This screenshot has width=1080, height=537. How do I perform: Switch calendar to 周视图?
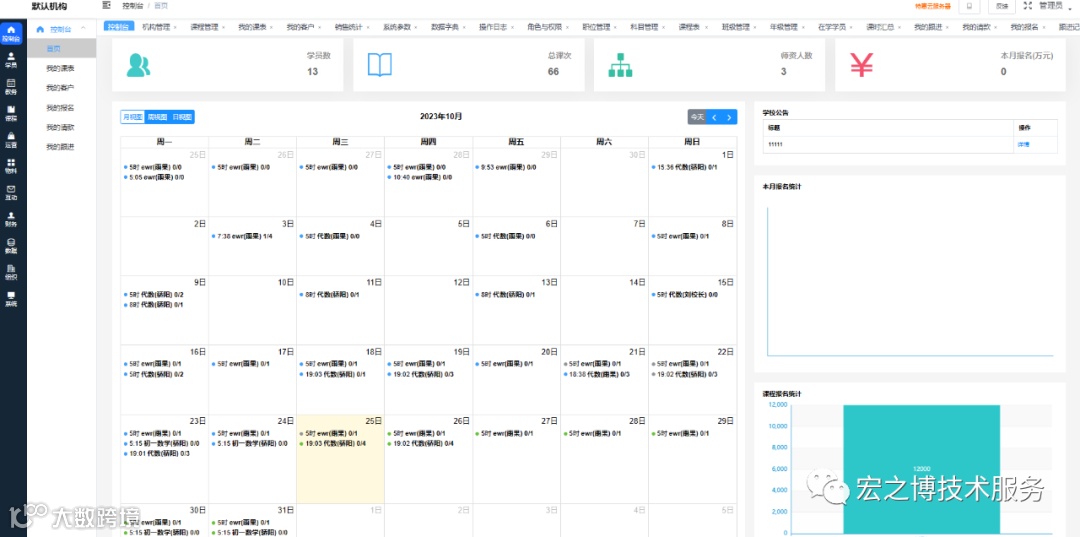157,117
